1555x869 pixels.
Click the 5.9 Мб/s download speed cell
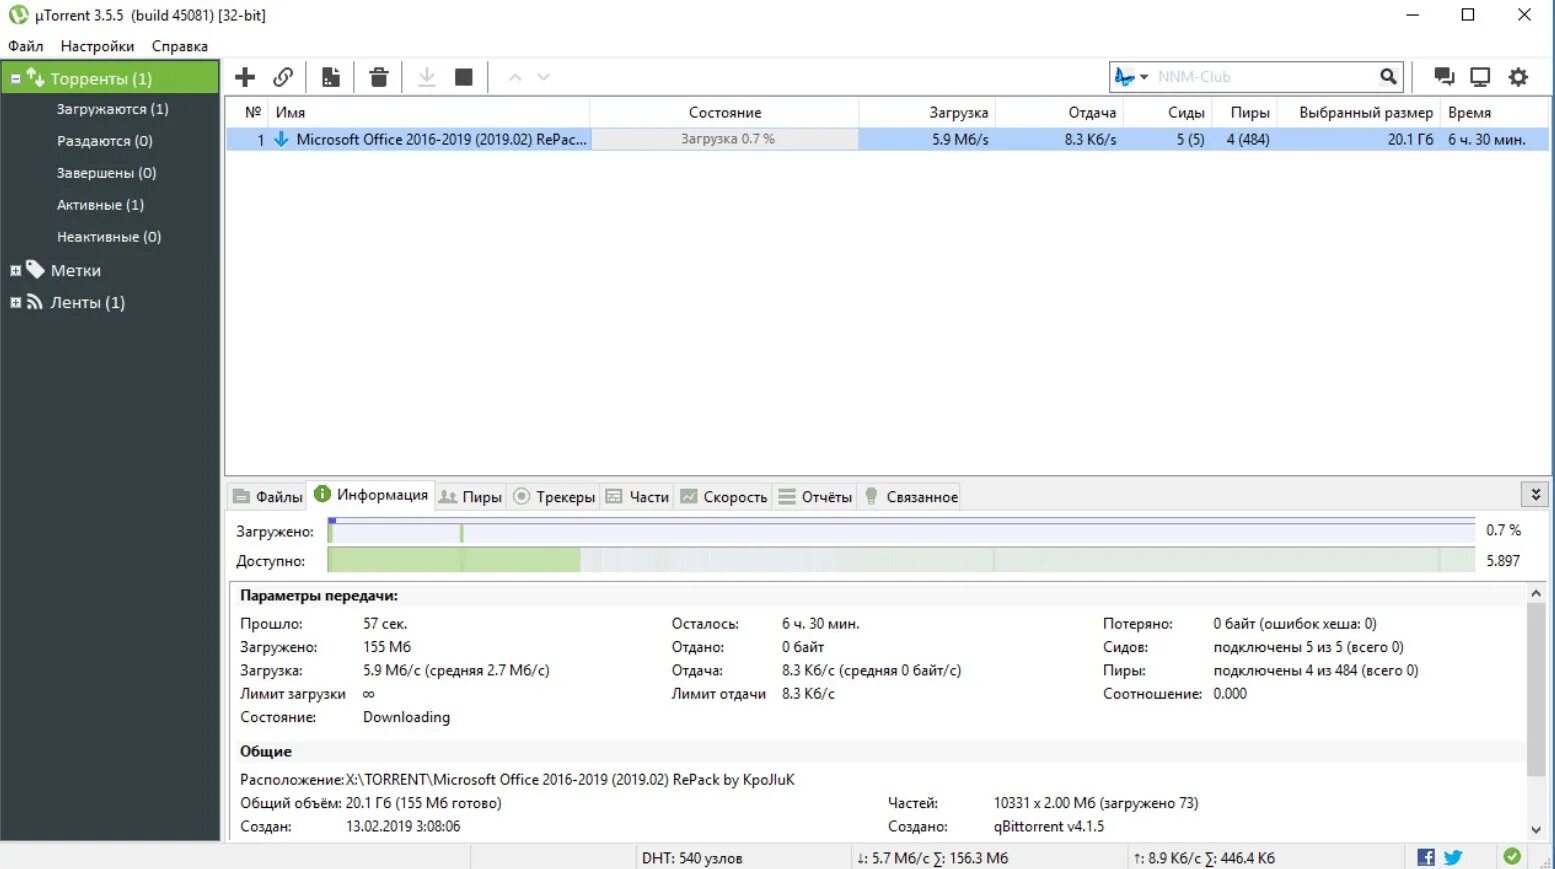pos(960,139)
